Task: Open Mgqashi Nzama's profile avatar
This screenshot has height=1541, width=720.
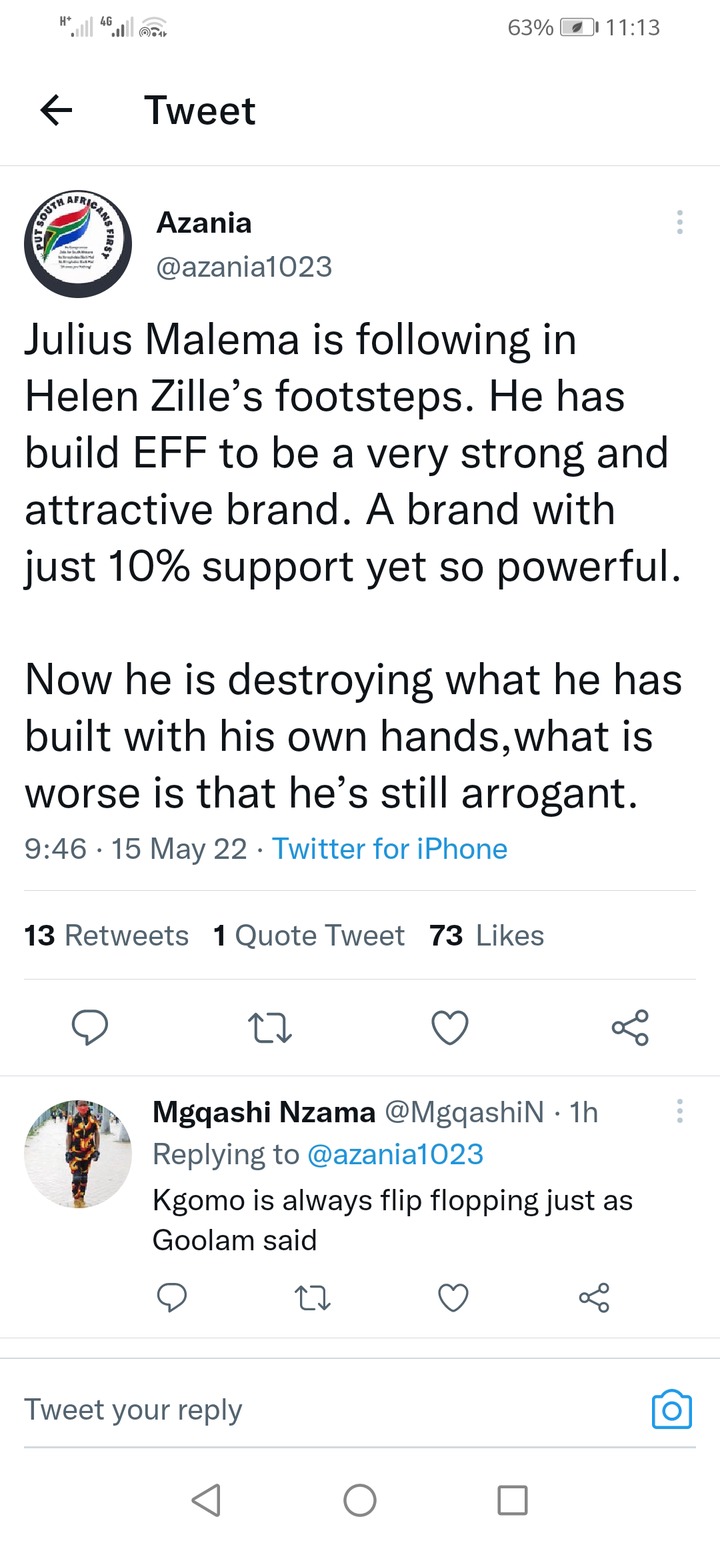Action: tap(78, 1154)
